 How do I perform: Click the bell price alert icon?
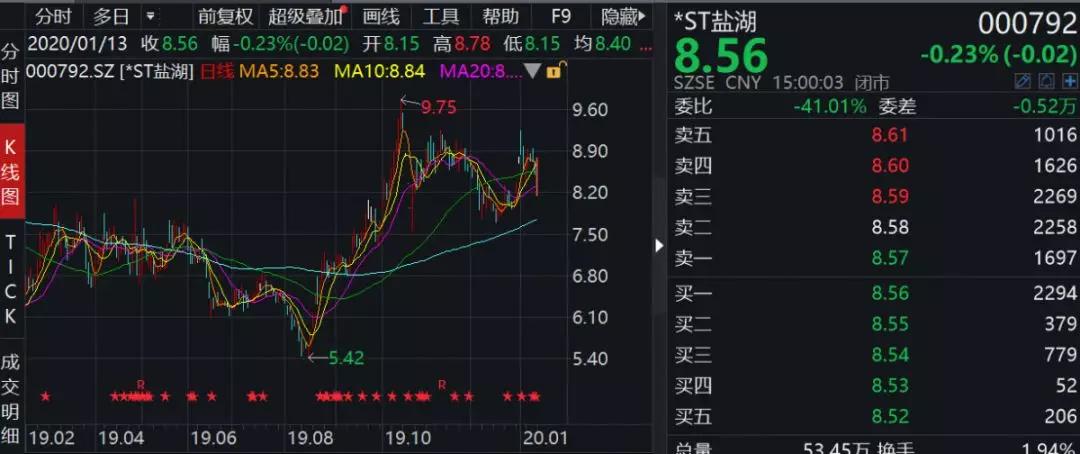(x=1046, y=82)
